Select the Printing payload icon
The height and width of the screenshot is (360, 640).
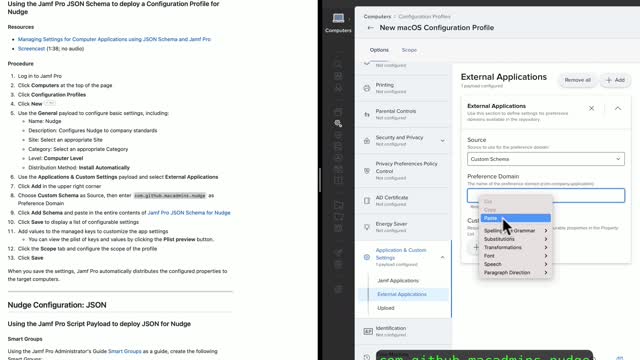[x=367, y=88]
